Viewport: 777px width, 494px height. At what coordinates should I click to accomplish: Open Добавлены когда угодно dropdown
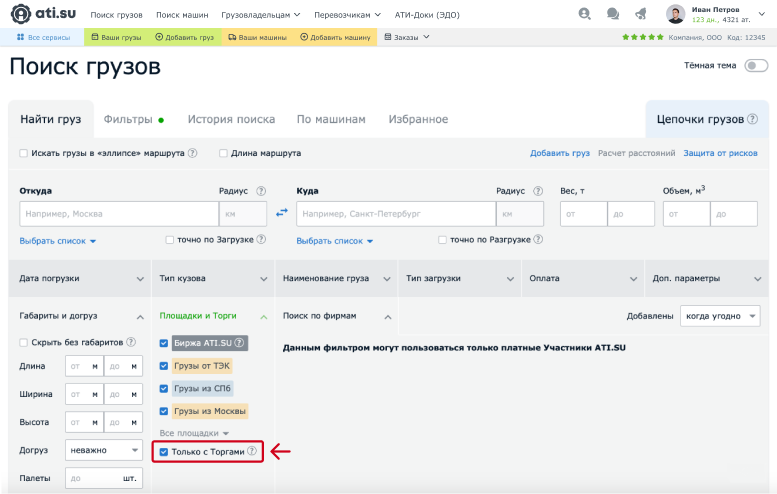pos(719,316)
